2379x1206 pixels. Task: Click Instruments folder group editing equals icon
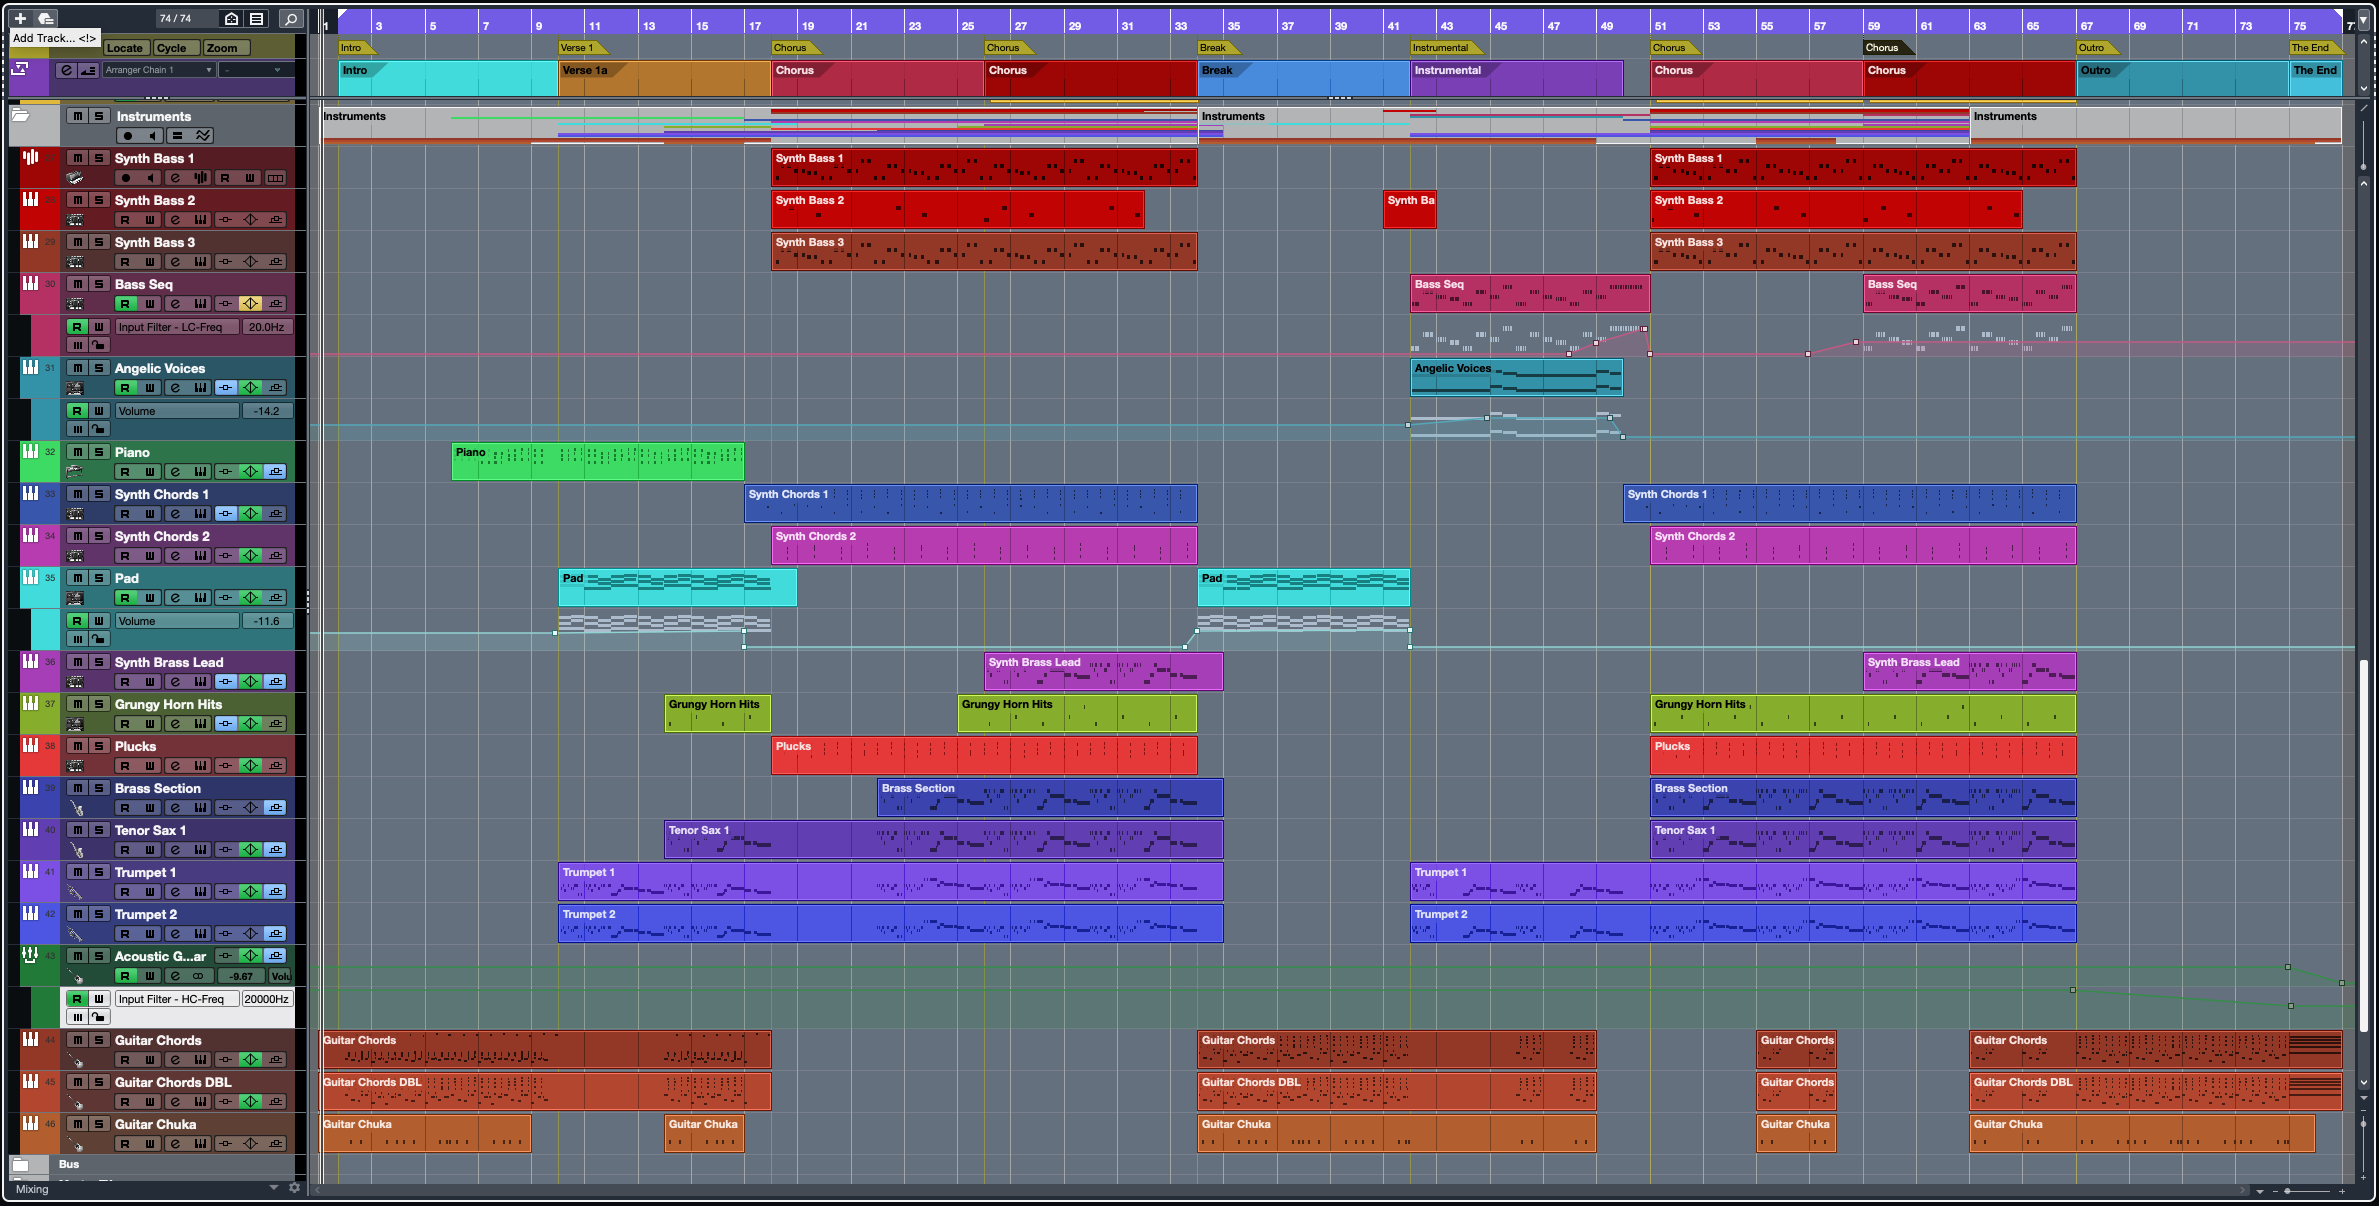[177, 136]
